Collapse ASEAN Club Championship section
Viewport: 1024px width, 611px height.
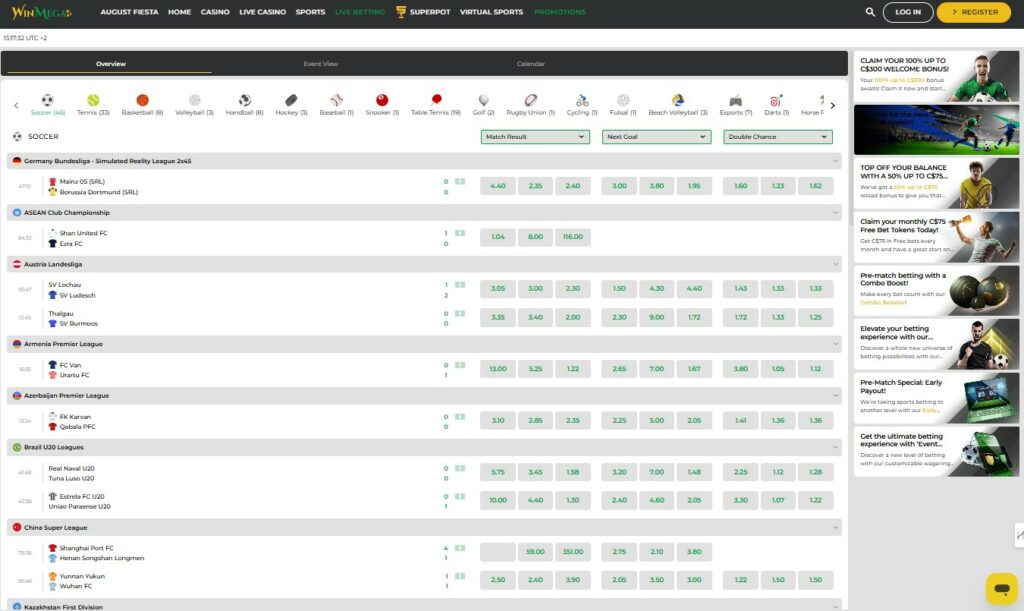coord(835,212)
